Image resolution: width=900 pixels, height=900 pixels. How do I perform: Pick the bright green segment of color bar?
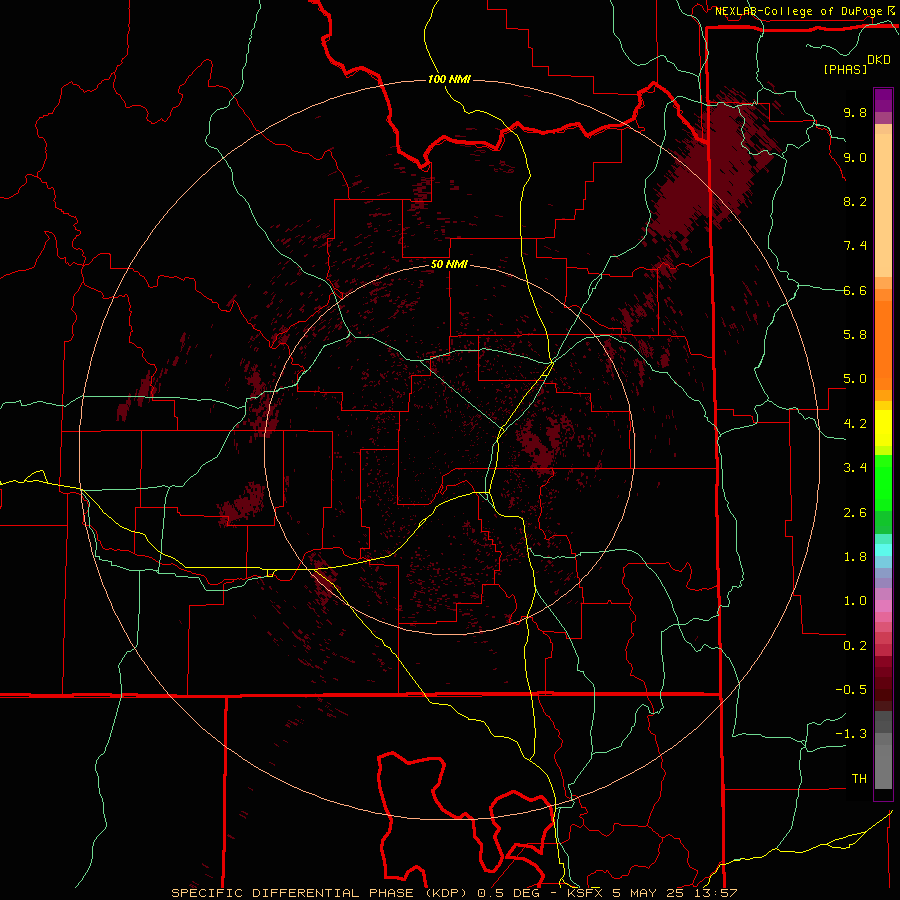pyautogui.click(x=883, y=482)
